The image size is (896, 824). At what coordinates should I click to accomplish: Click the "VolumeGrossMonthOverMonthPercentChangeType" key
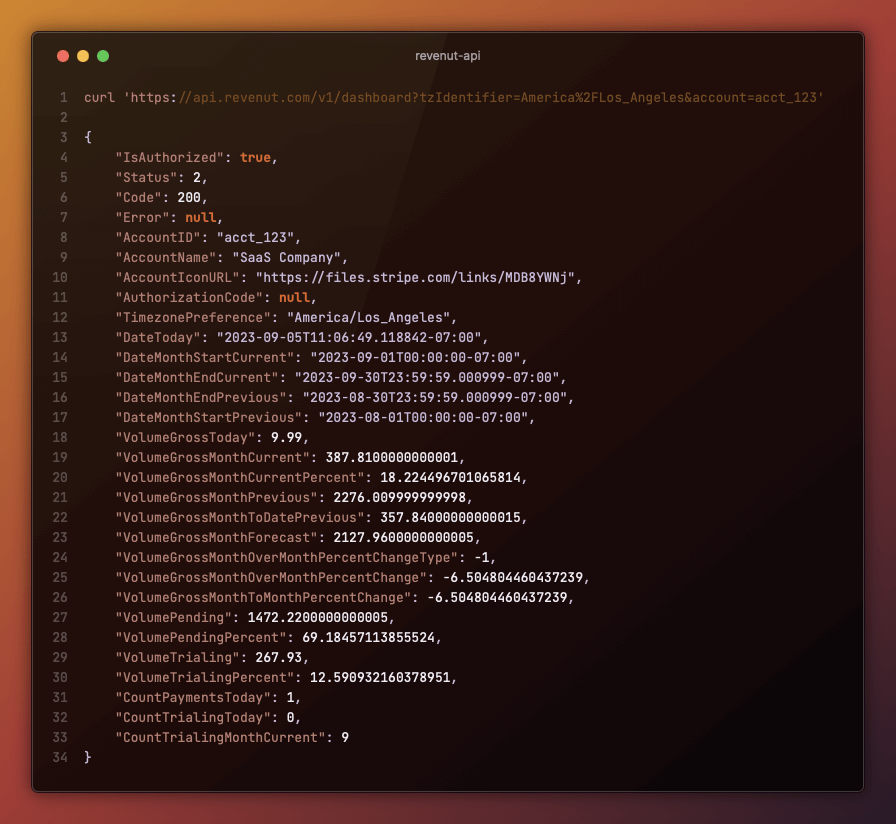286,558
